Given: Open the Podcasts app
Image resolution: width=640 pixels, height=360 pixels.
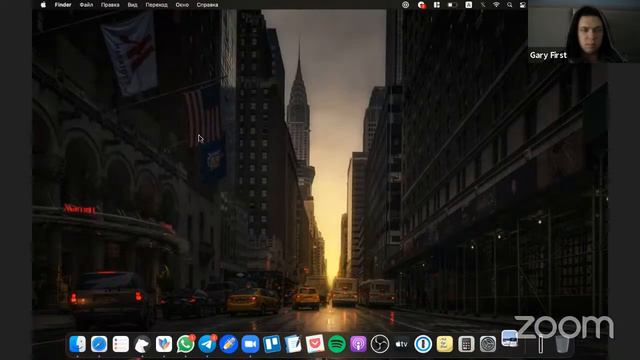Looking at the screenshot, I should point(358,344).
